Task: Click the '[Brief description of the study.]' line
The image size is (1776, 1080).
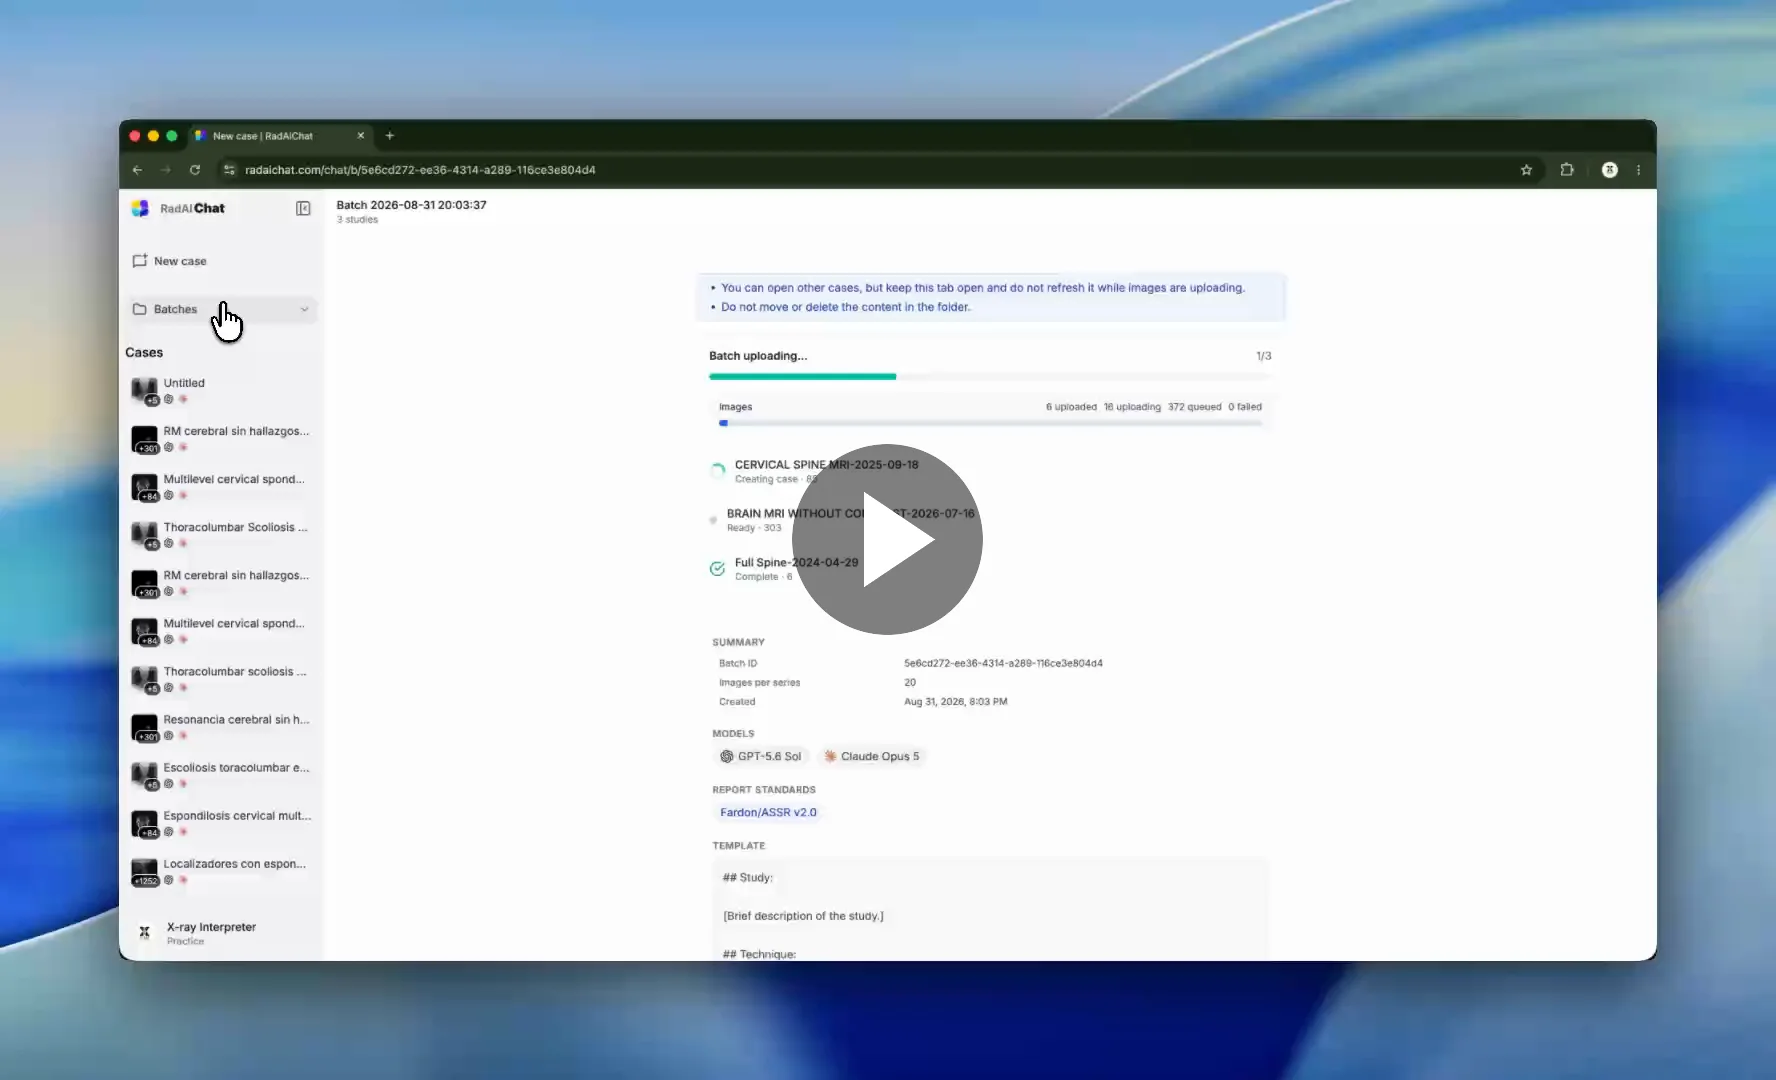Action: [803, 915]
